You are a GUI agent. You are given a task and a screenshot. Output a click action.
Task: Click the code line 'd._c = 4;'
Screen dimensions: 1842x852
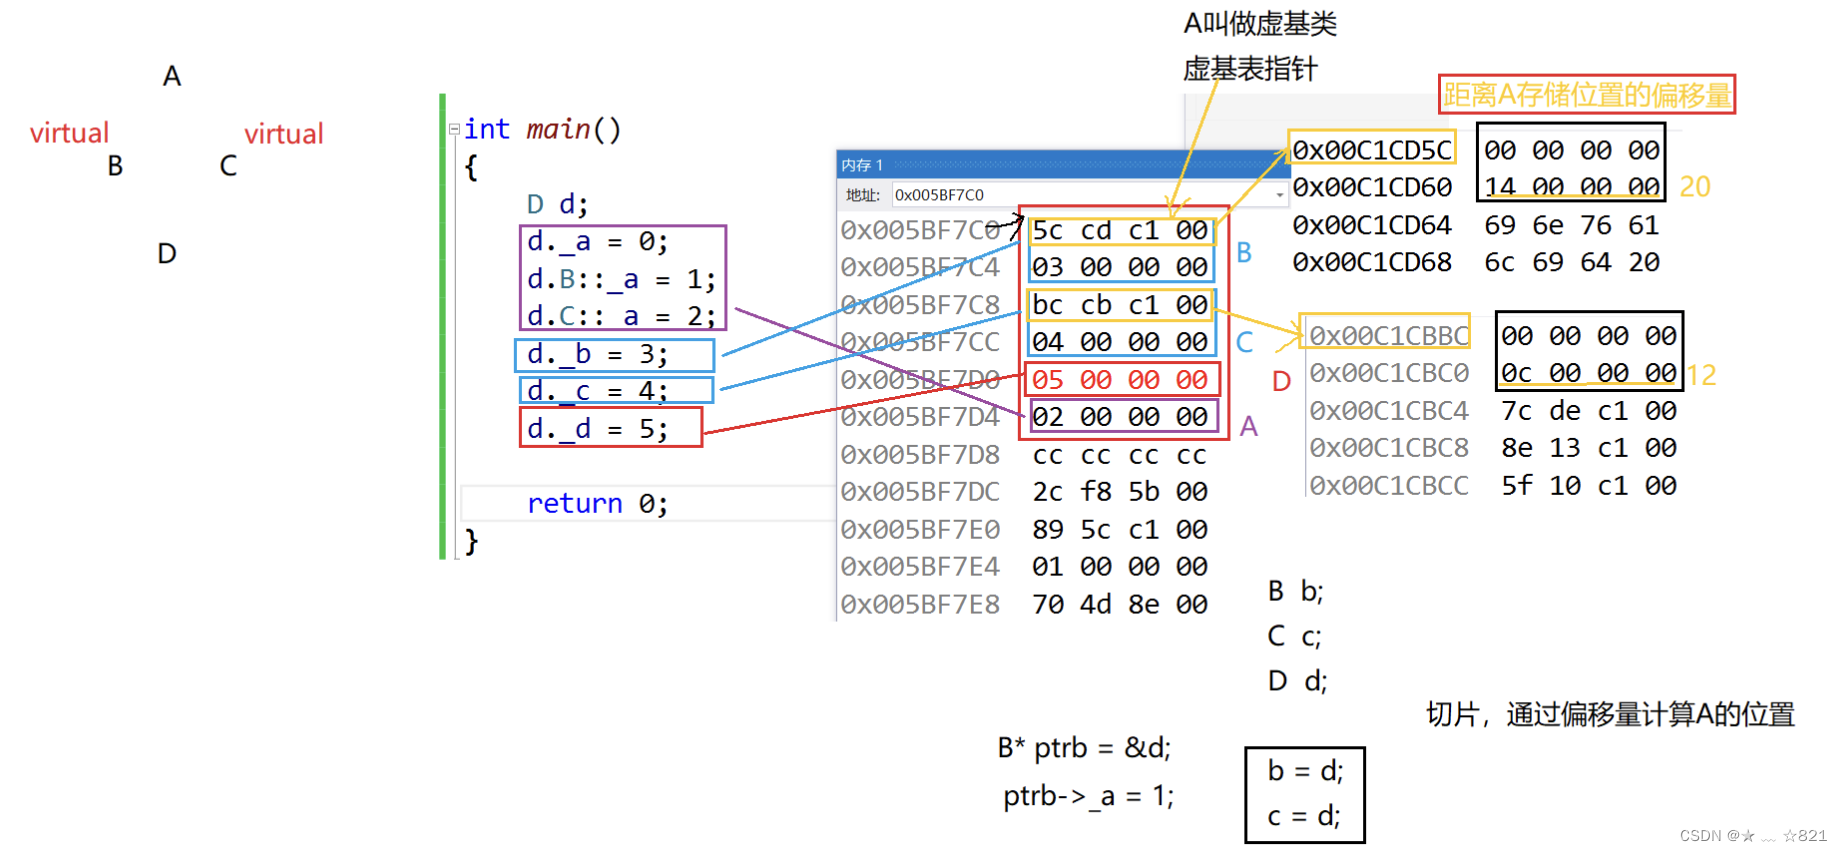[x=597, y=391]
